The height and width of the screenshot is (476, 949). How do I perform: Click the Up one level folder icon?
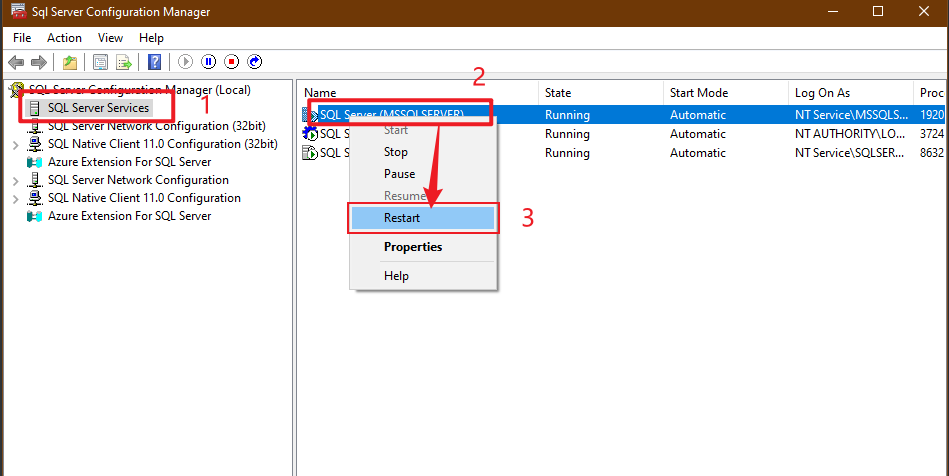pos(70,62)
